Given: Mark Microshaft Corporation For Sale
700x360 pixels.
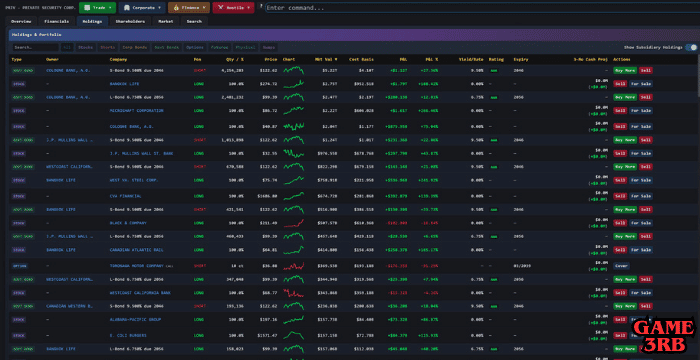Looking at the screenshot, I should tap(641, 110).
